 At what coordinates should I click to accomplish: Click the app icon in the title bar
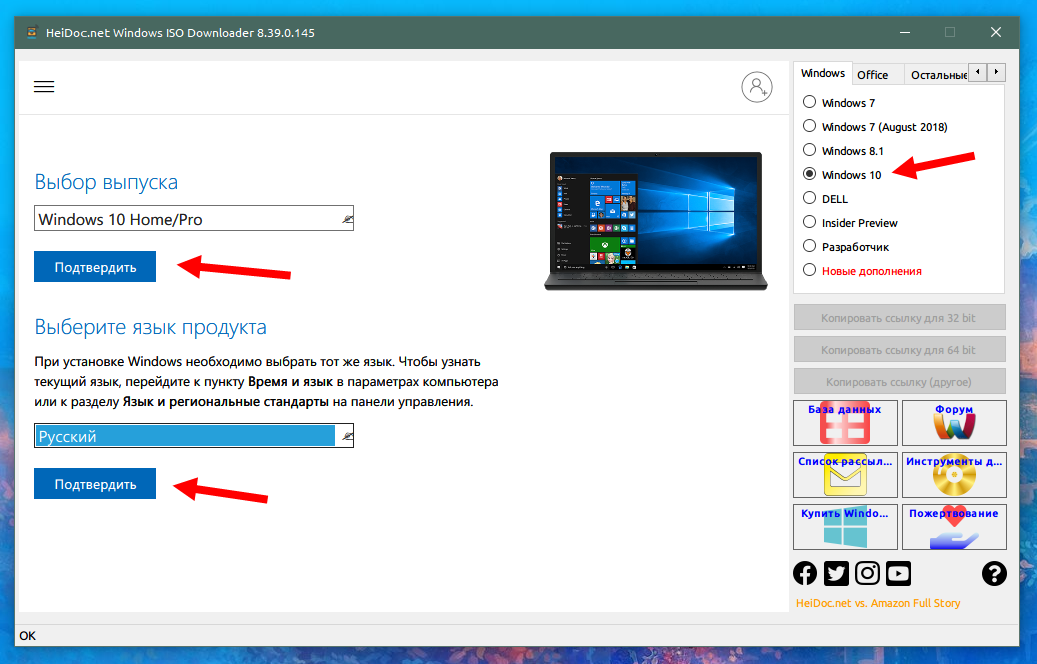pyautogui.click(x=32, y=32)
